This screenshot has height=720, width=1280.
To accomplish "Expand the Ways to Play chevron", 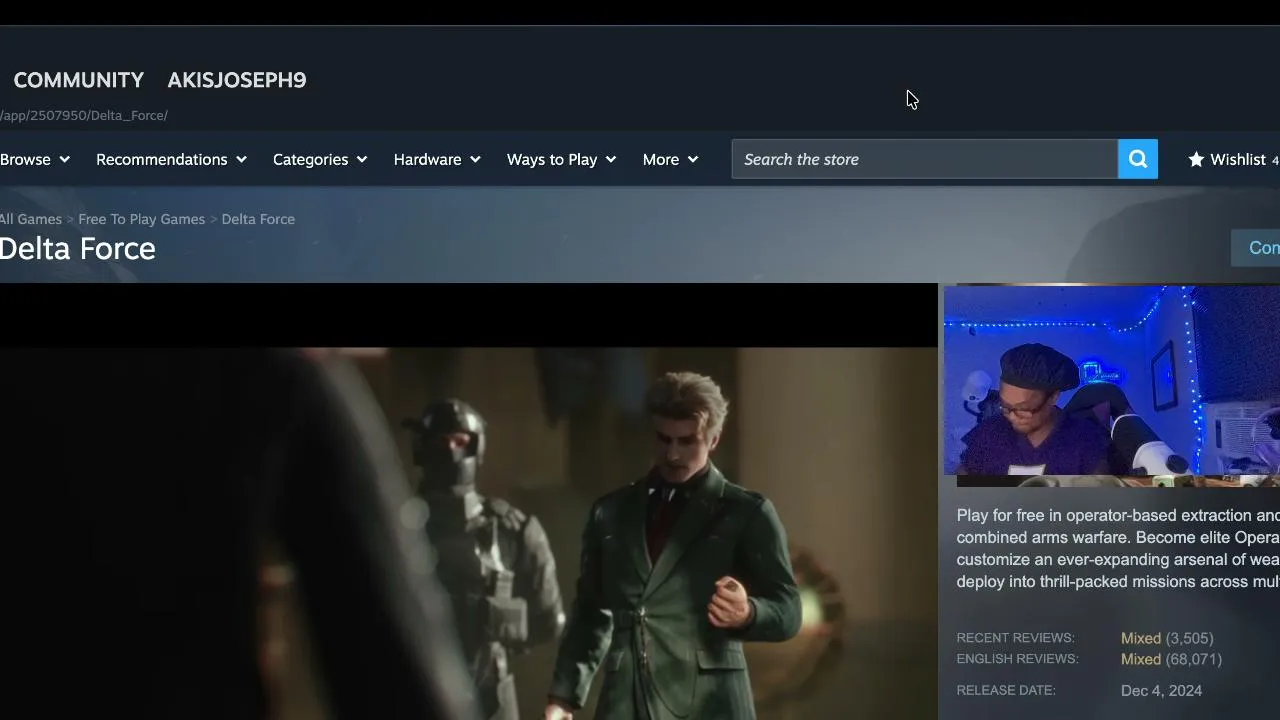I will [x=611, y=159].
